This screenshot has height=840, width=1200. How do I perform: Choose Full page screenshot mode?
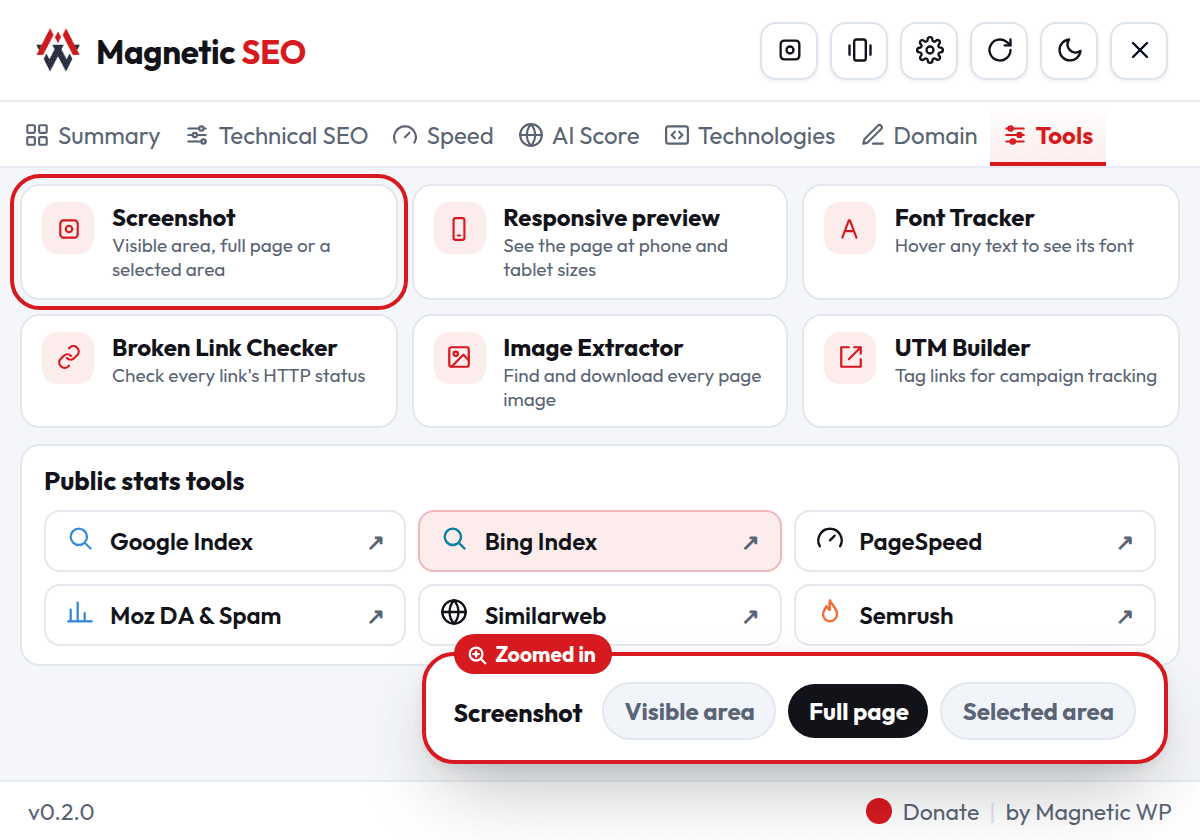pos(859,712)
